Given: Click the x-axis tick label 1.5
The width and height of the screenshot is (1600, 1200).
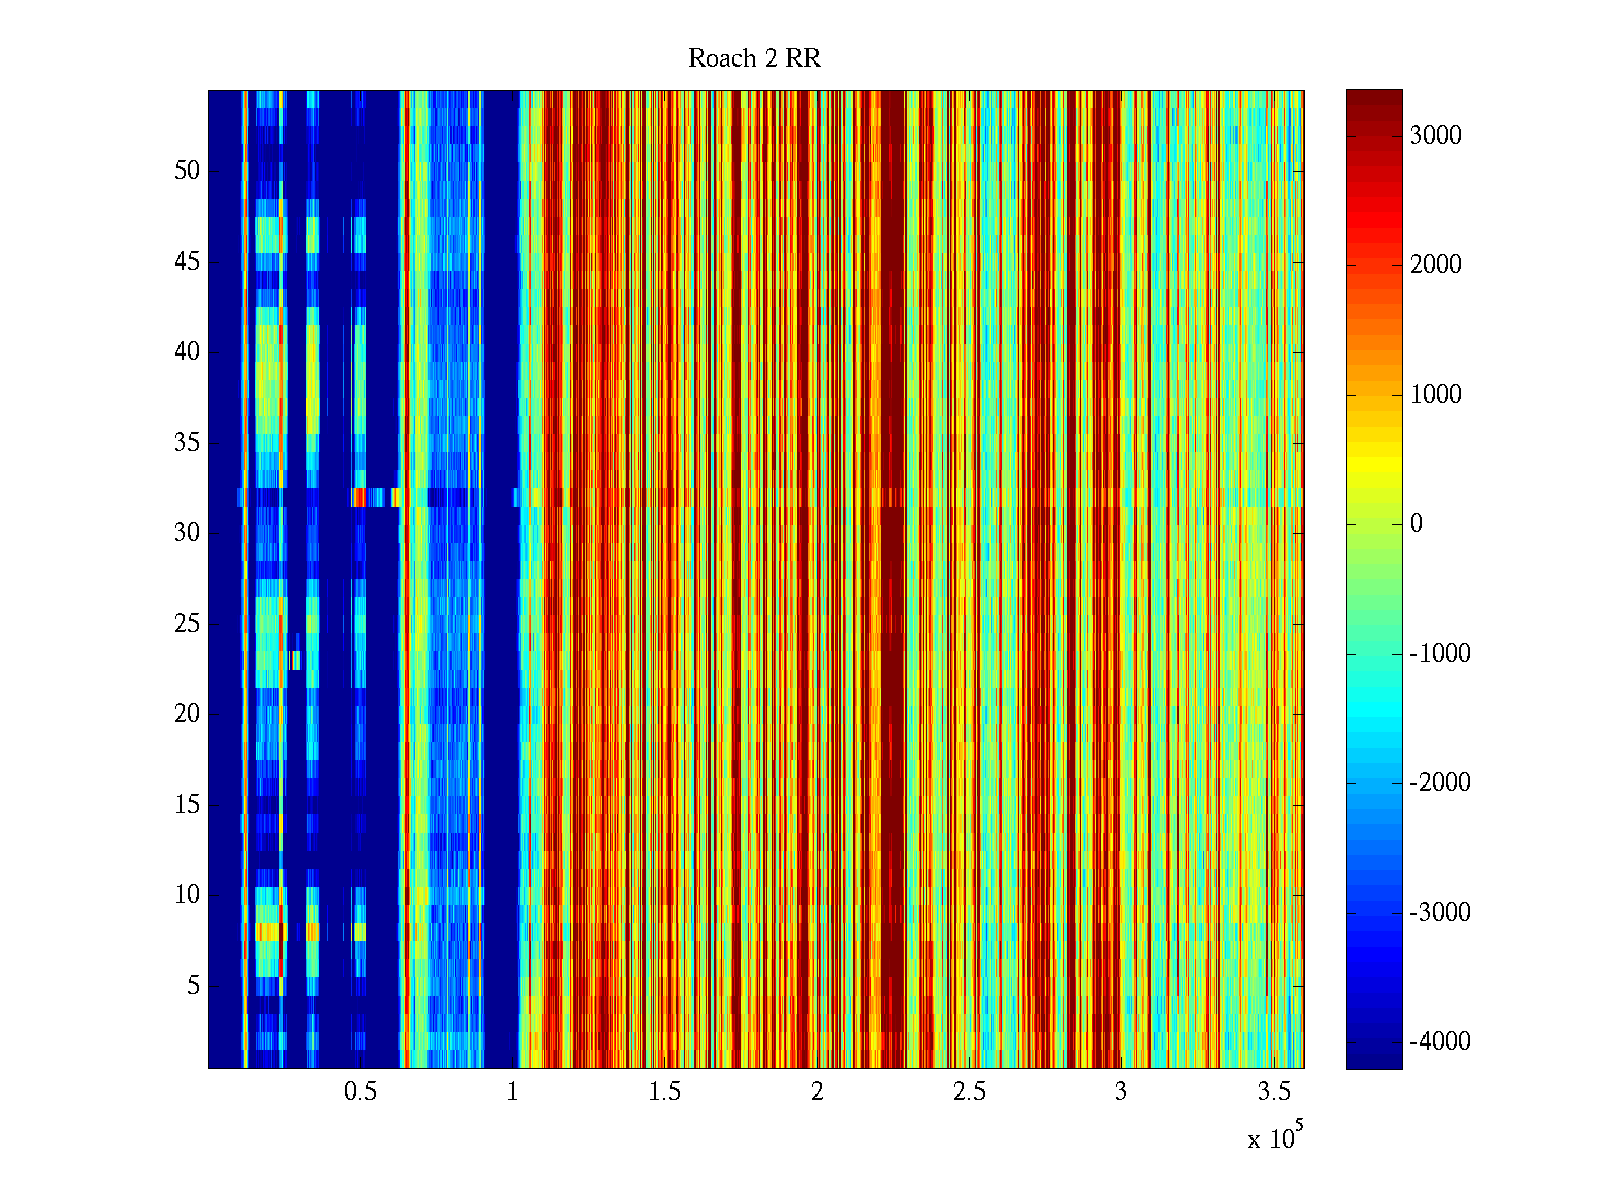Looking at the screenshot, I should coord(664,1092).
